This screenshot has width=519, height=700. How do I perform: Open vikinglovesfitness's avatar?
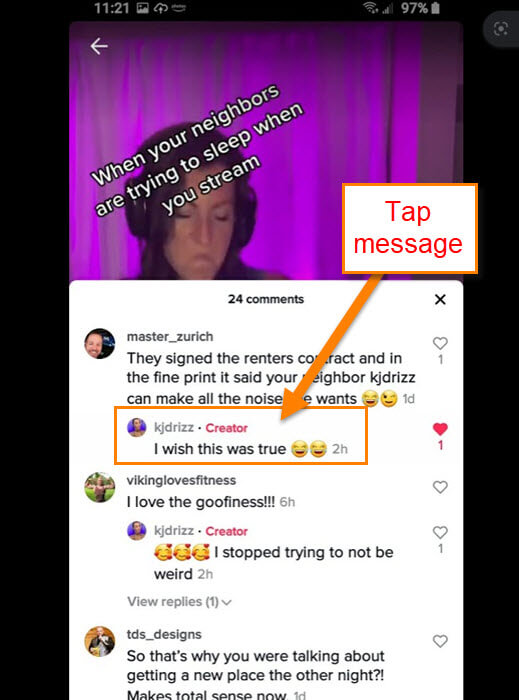click(x=100, y=487)
